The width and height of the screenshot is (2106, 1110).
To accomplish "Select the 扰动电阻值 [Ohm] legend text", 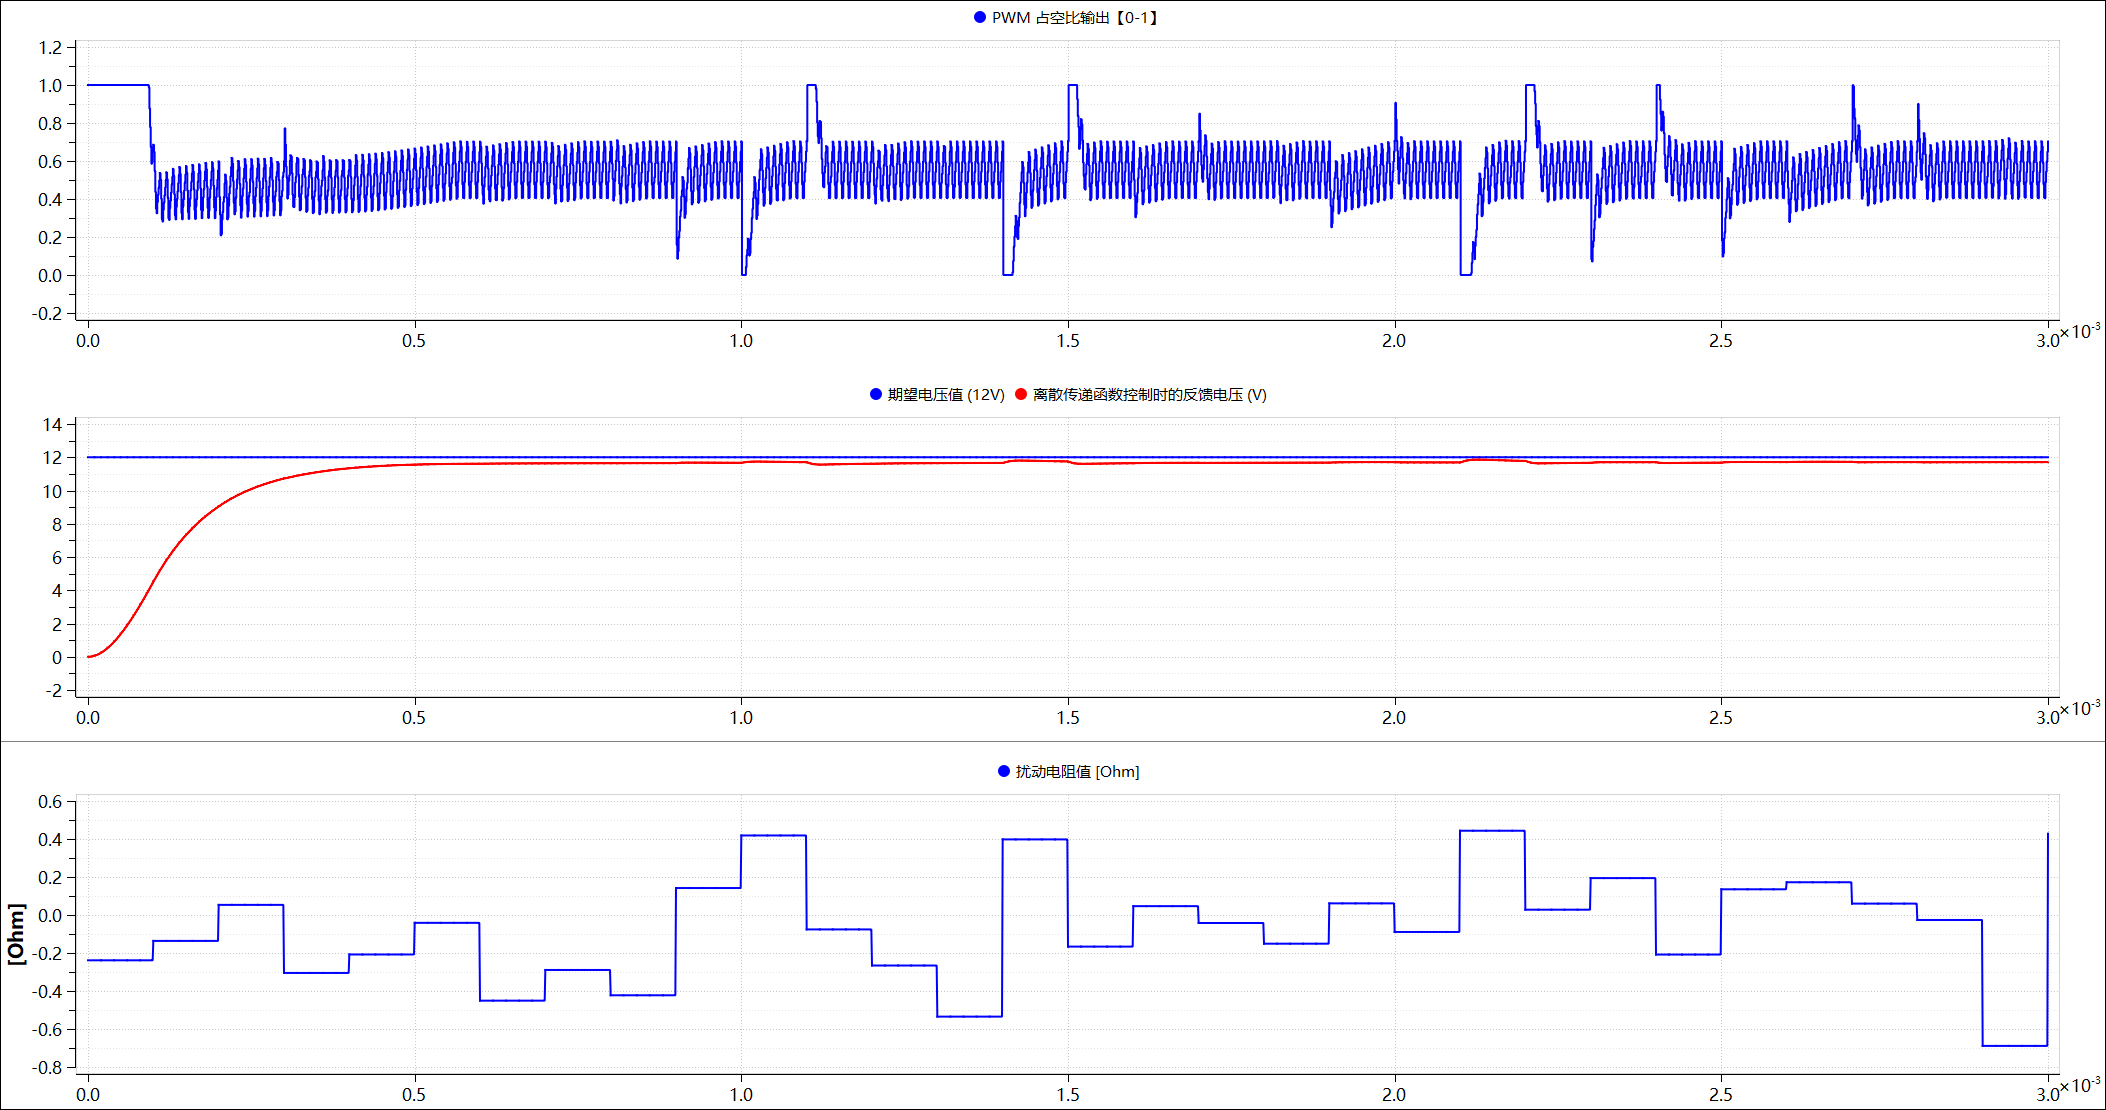I will (x=1077, y=772).
